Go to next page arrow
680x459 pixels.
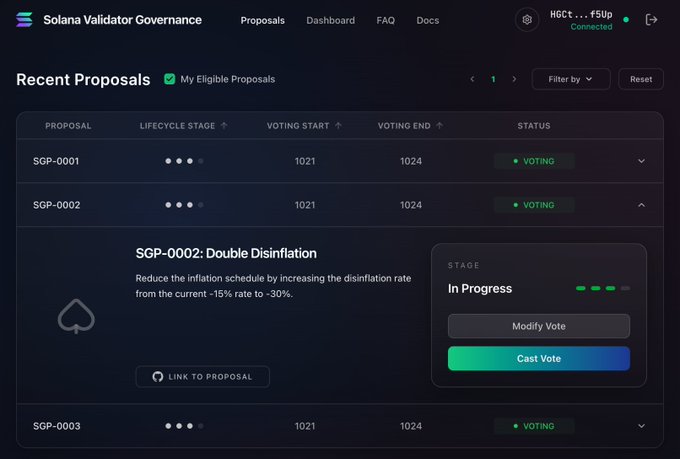514,79
